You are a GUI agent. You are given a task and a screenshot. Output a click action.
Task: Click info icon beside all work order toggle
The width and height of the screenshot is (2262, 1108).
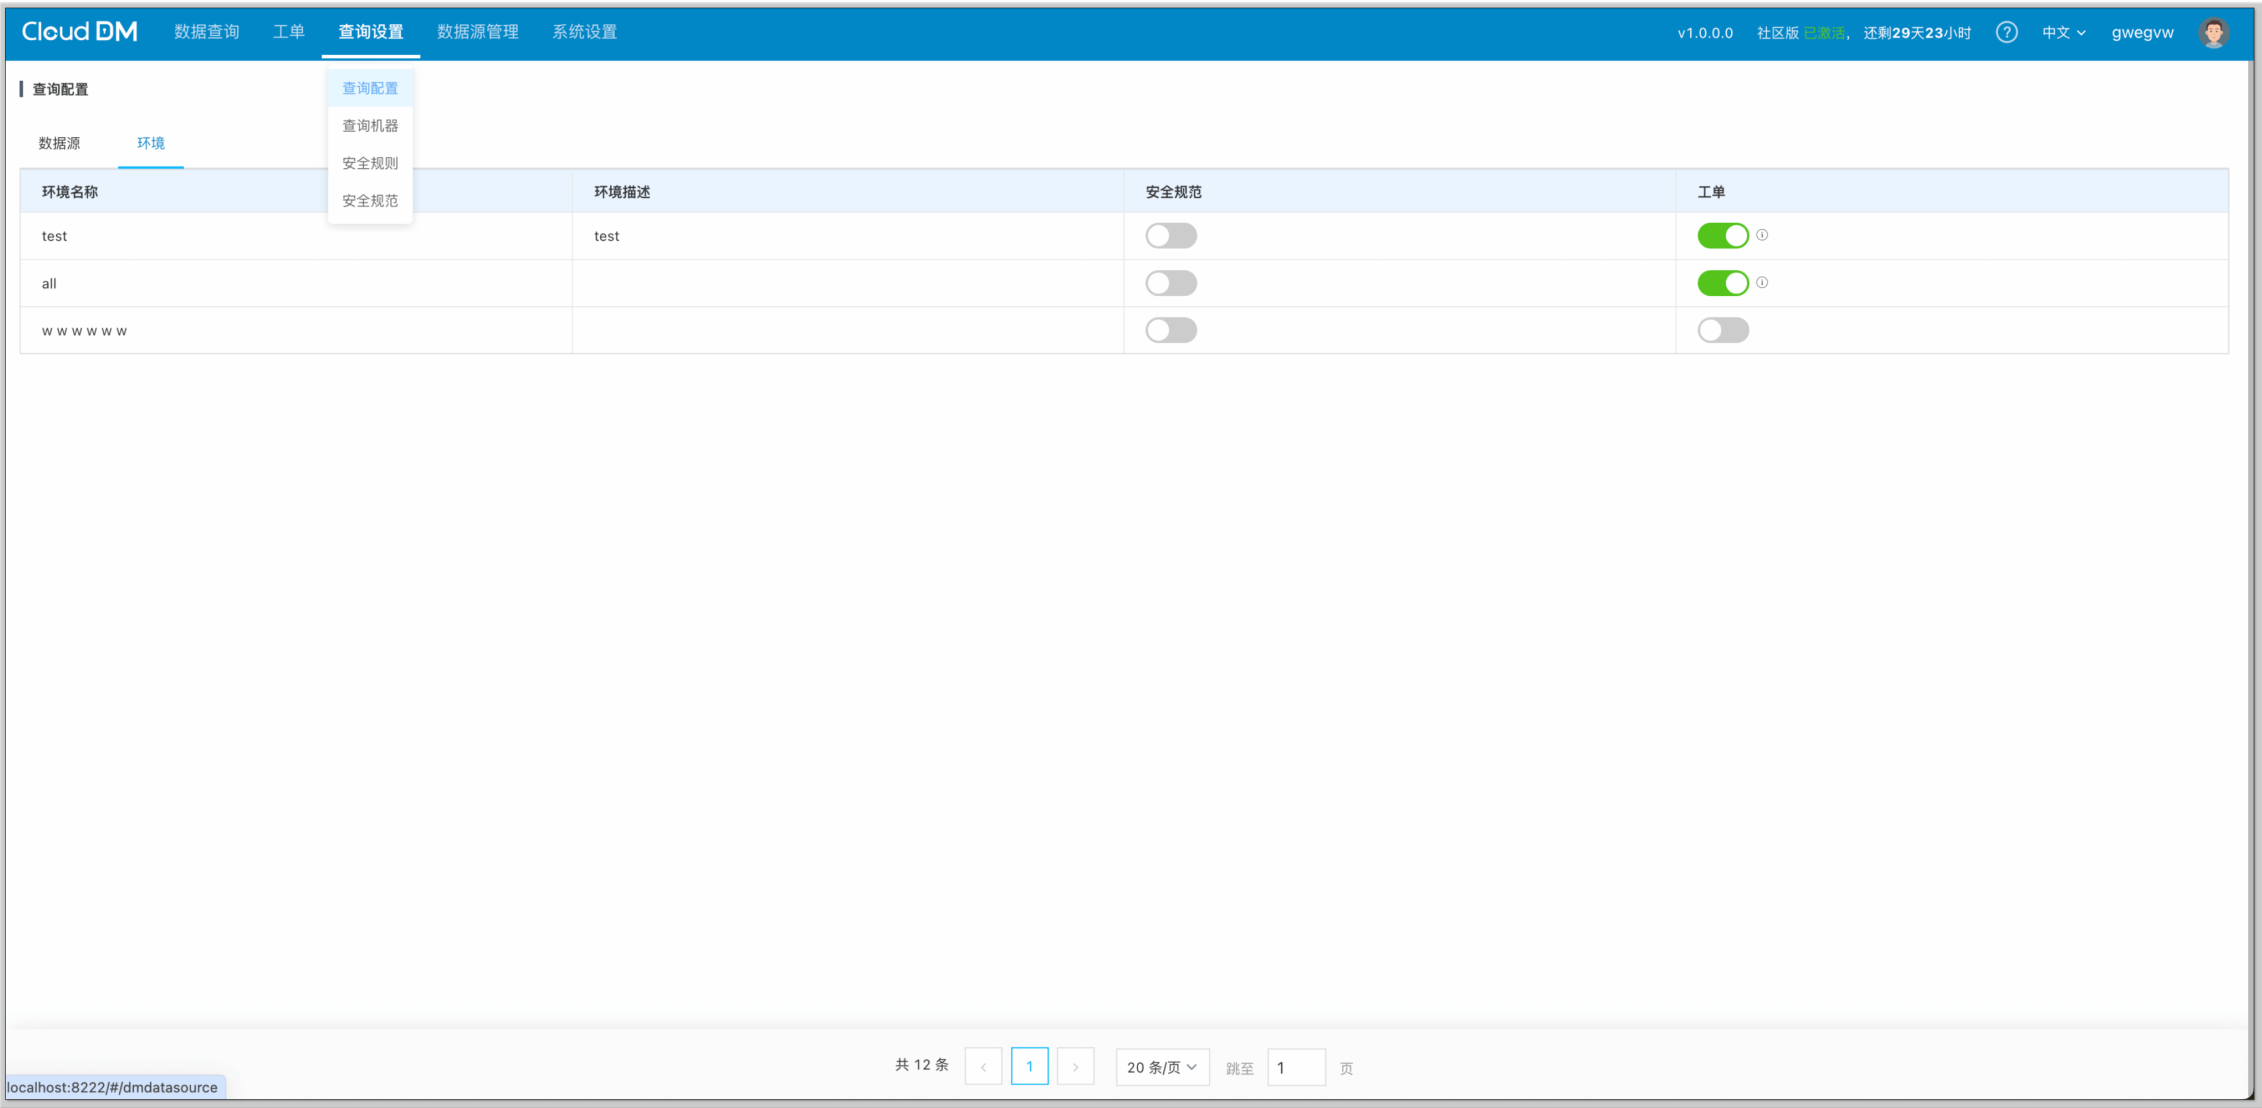coord(1762,282)
